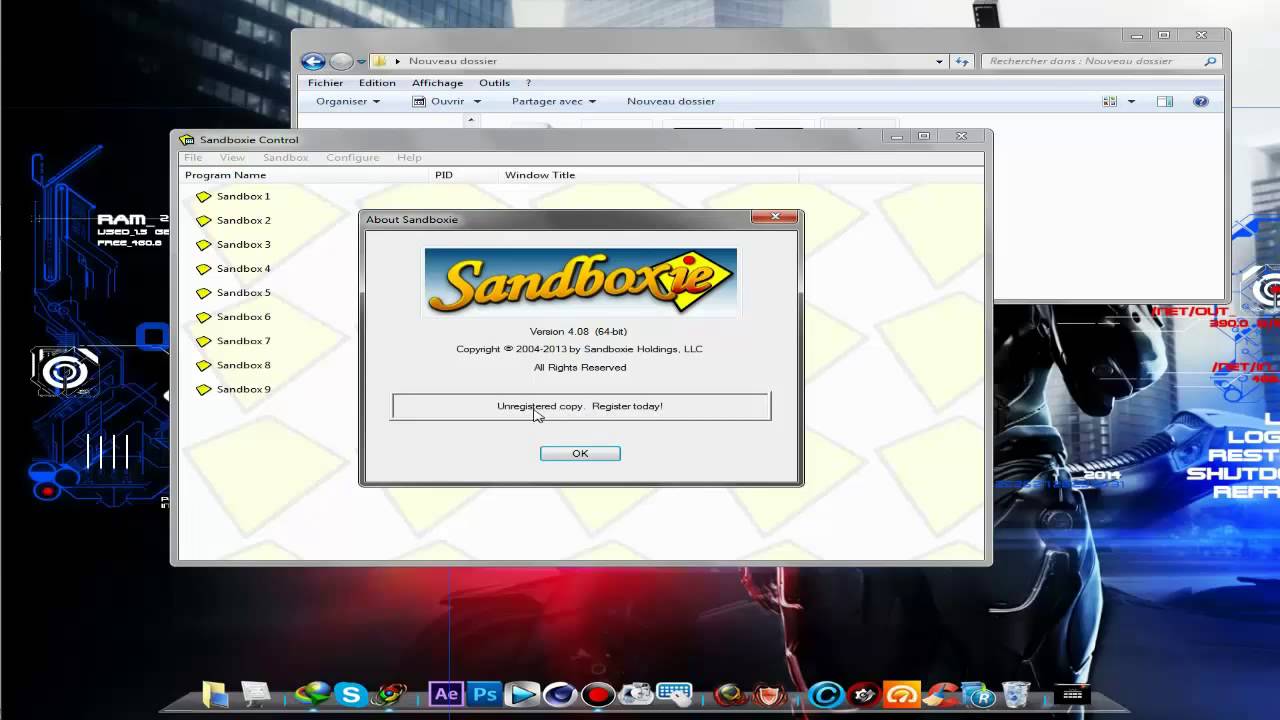
Task: Open the Edition menu in Explorer
Action: [377, 83]
